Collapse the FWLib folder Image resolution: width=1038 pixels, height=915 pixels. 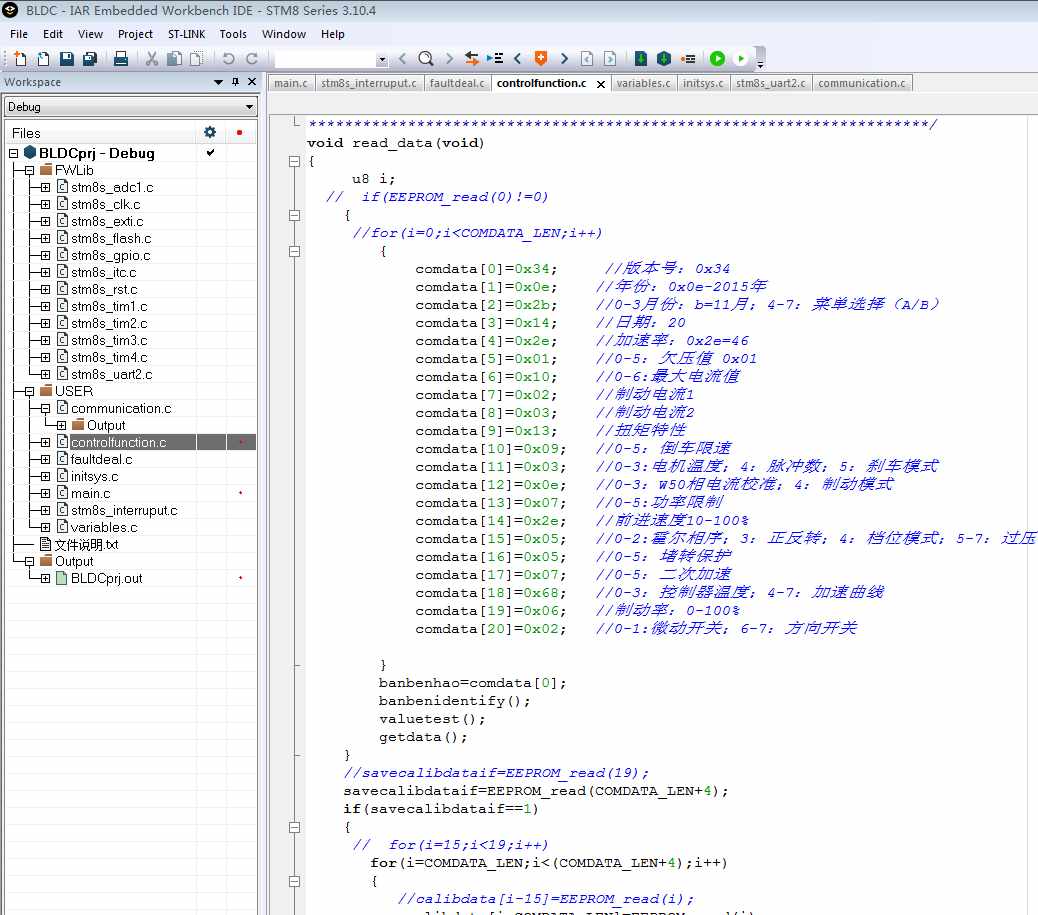click(x=29, y=170)
